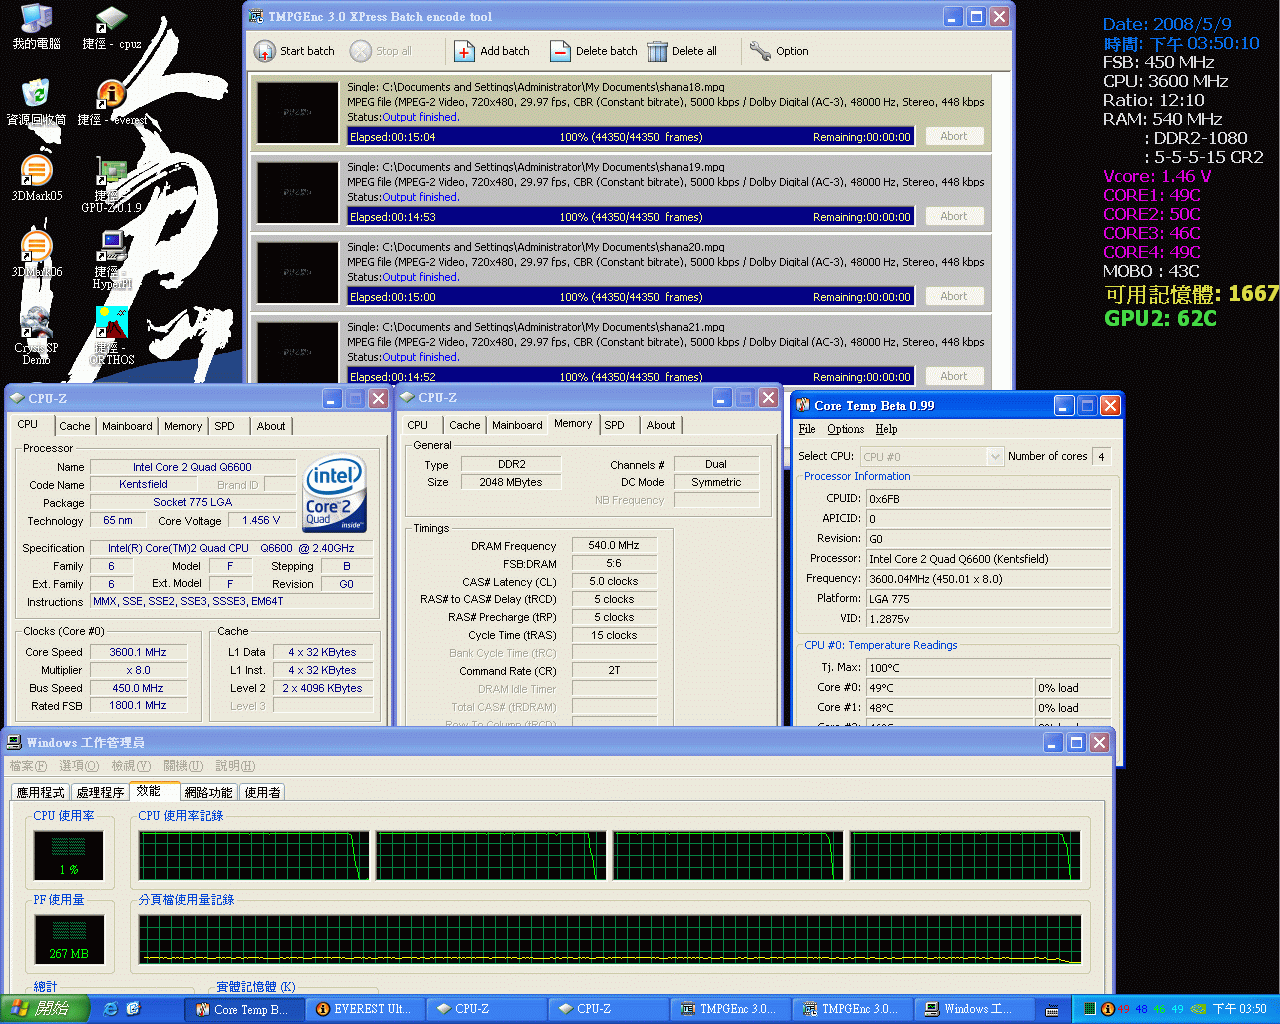The width and height of the screenshot is (1280, 1024).
Task: Click the taskbar clock showing 03:50
Action: pos(1239,1009)
